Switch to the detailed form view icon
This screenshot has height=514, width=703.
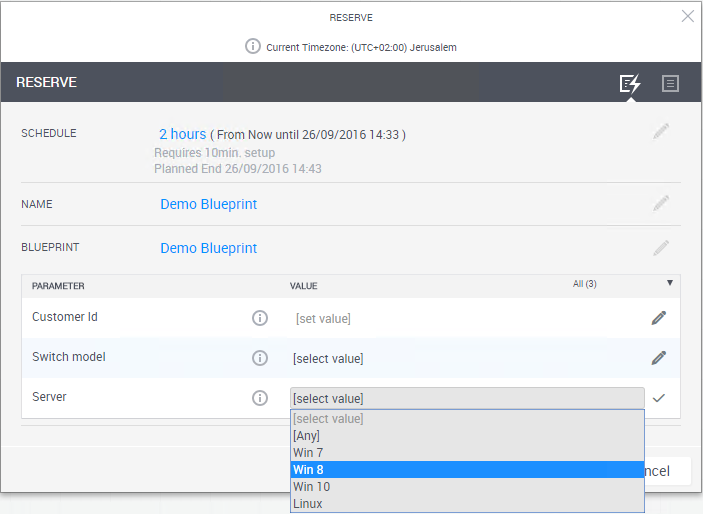670,83
